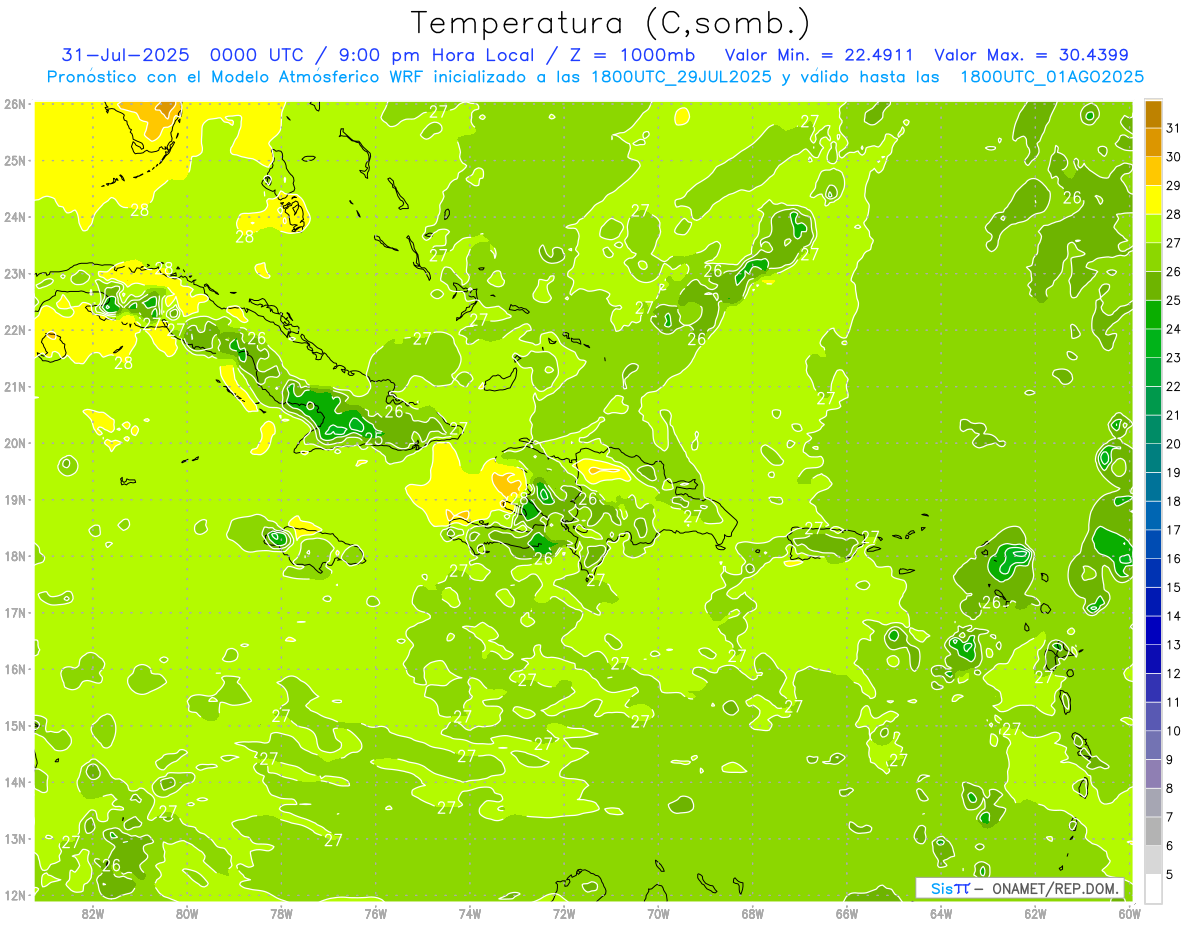This screenshot has width=1200, height=927.
Task: Click the 82W longitude axis label
Action: click(x=92, y=913)
